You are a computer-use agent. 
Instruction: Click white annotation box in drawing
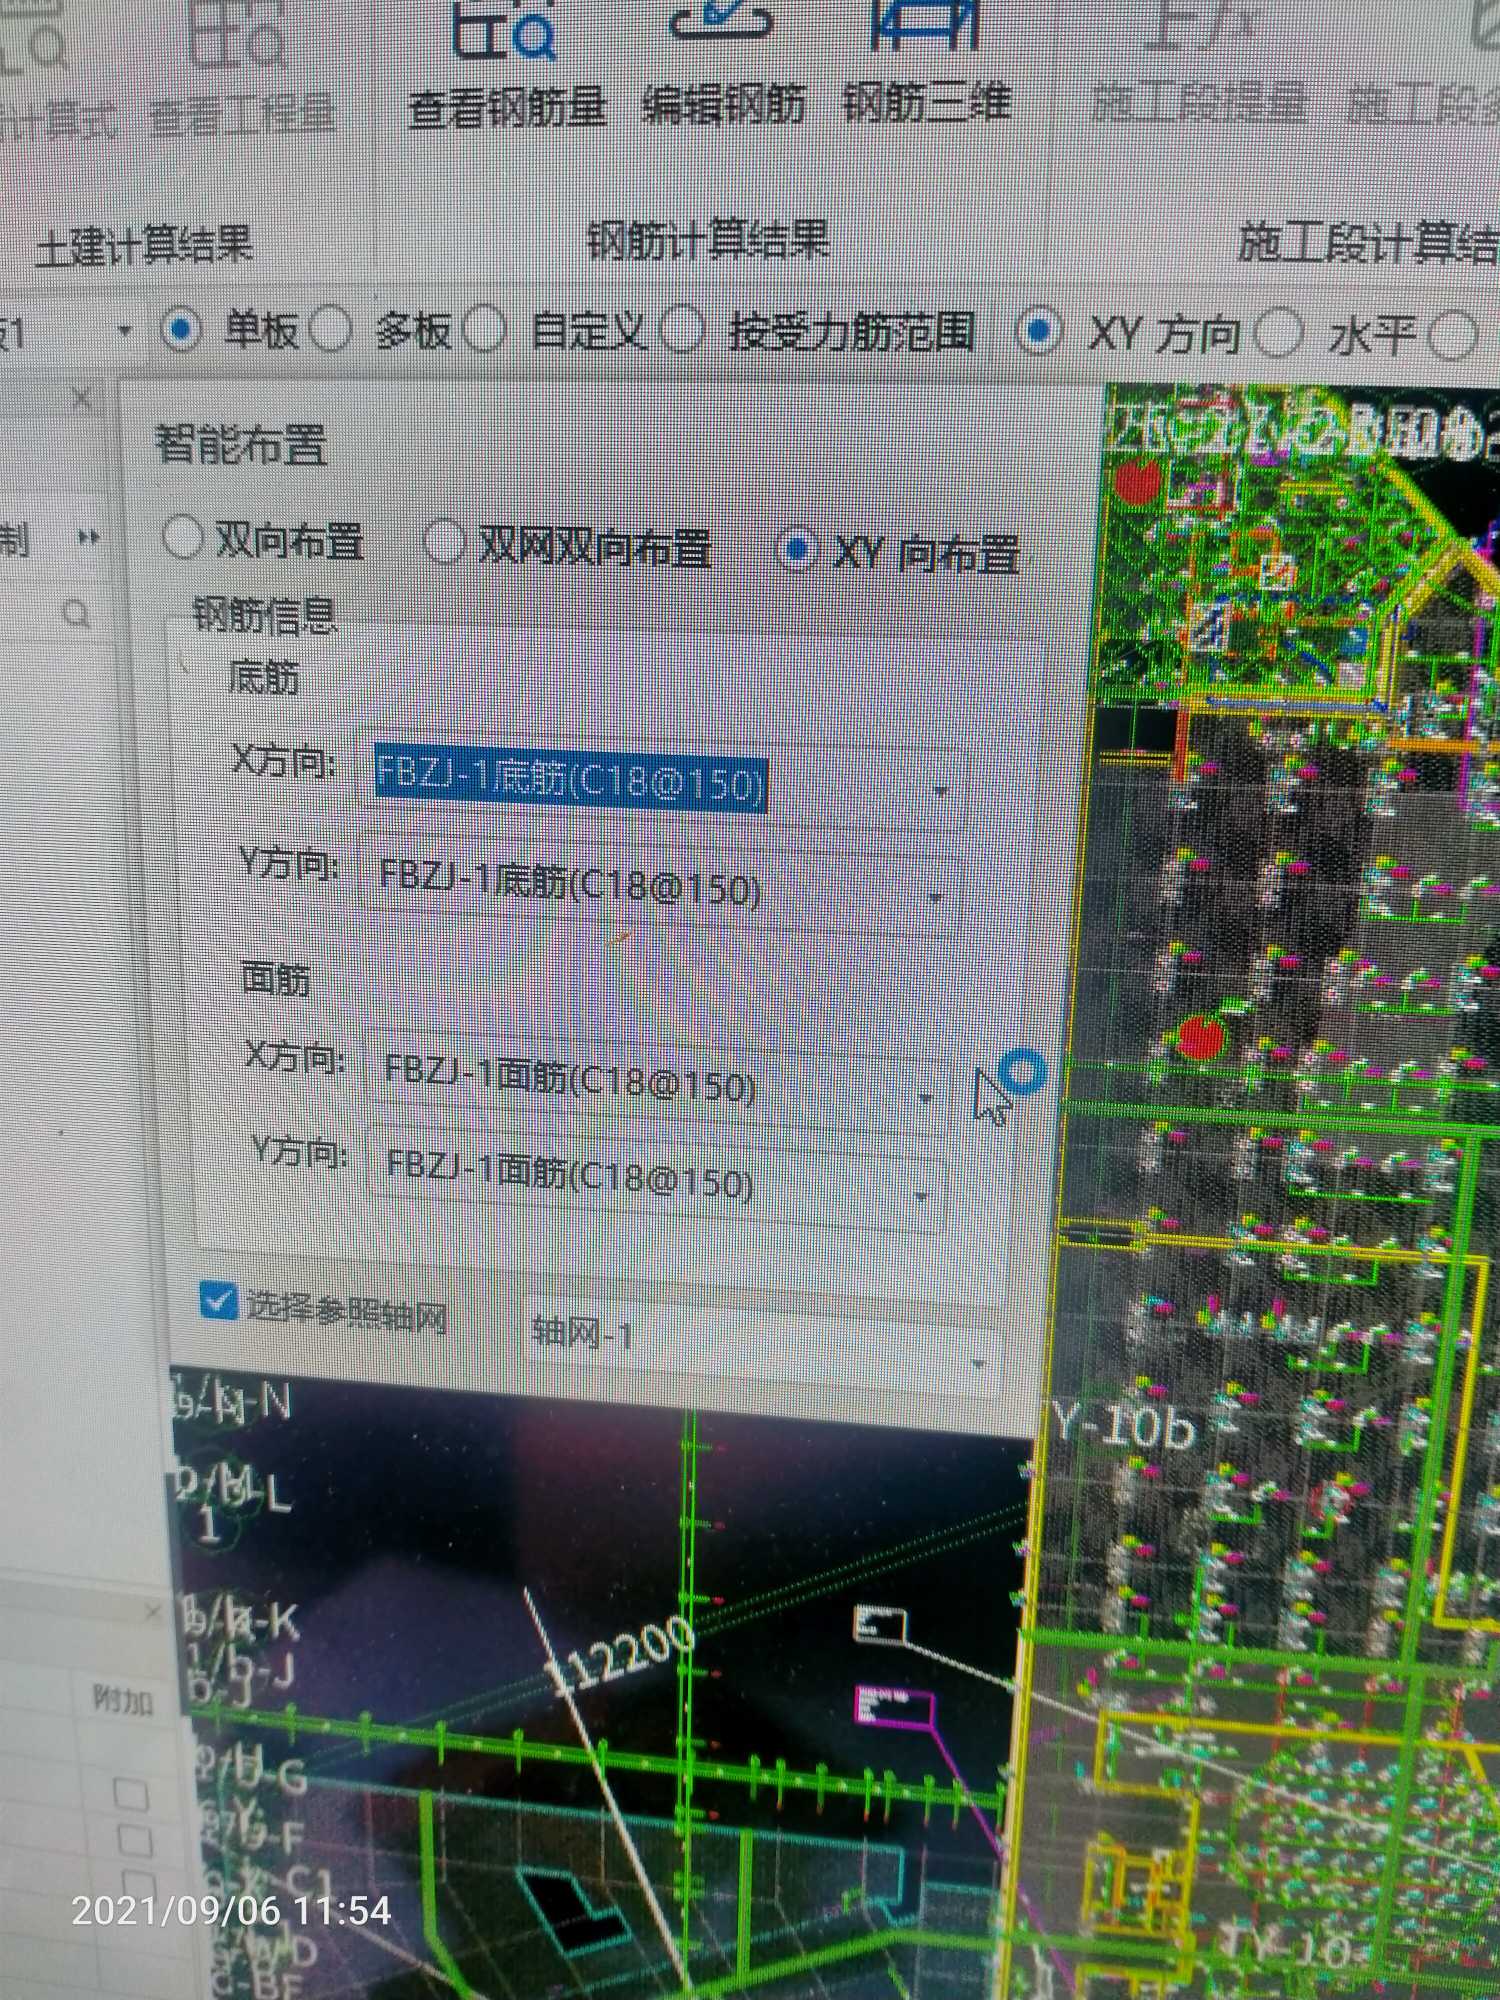879,1624
